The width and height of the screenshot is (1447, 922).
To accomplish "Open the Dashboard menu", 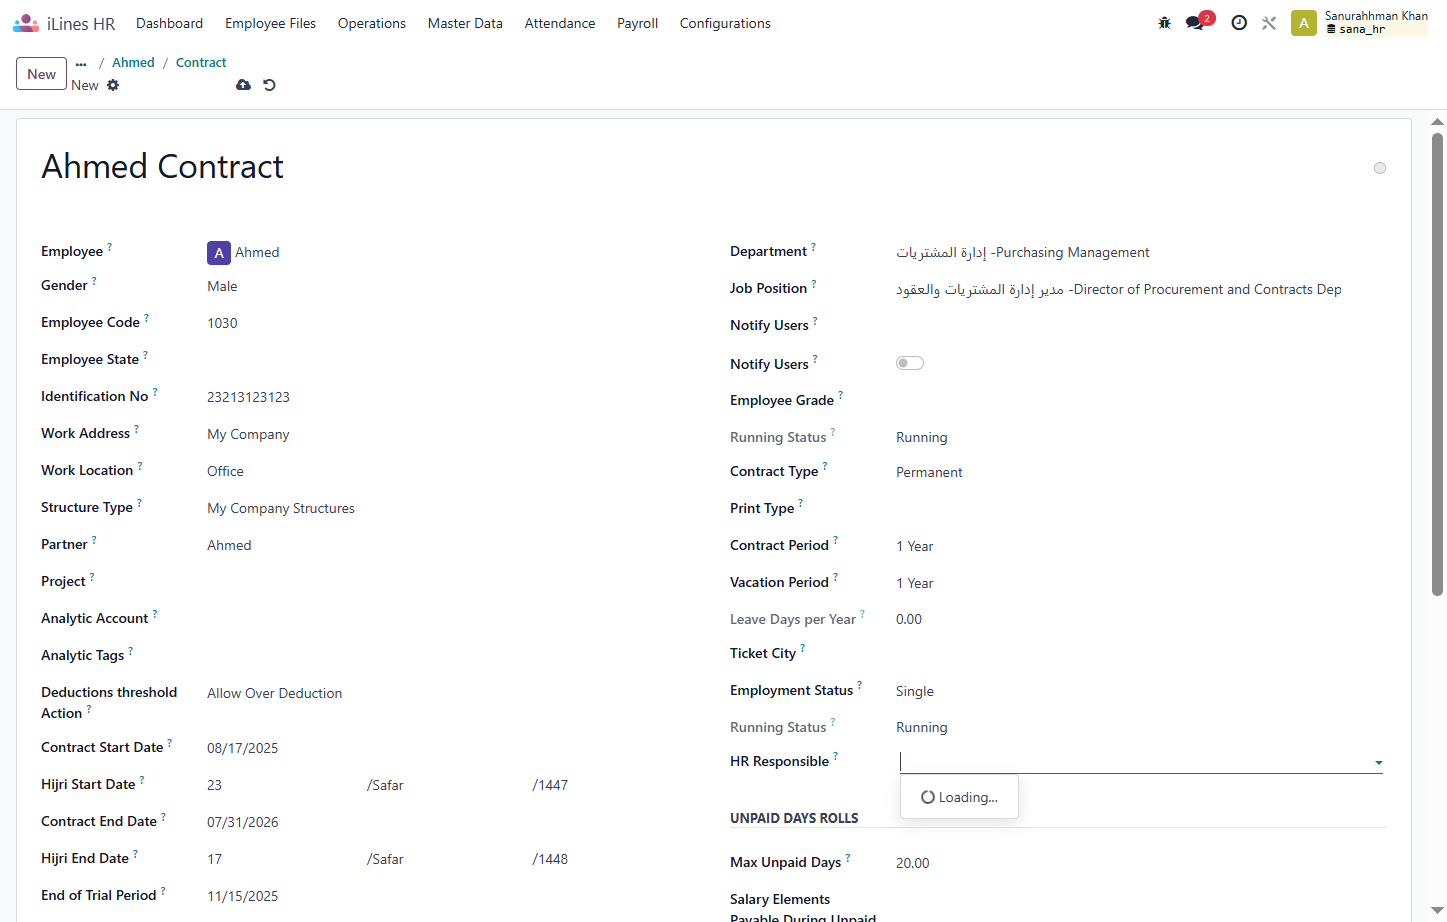I will (x=169, y=23).
